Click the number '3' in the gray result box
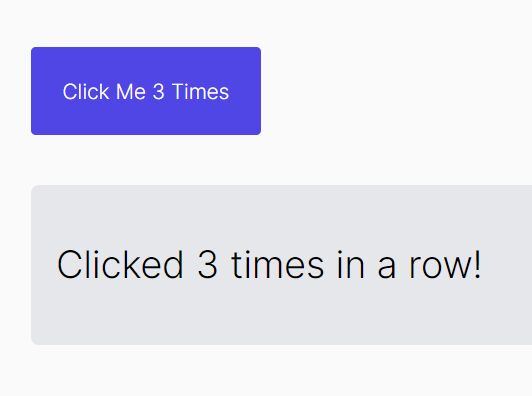Screen dimensions: 532x396 coord(207,264)
